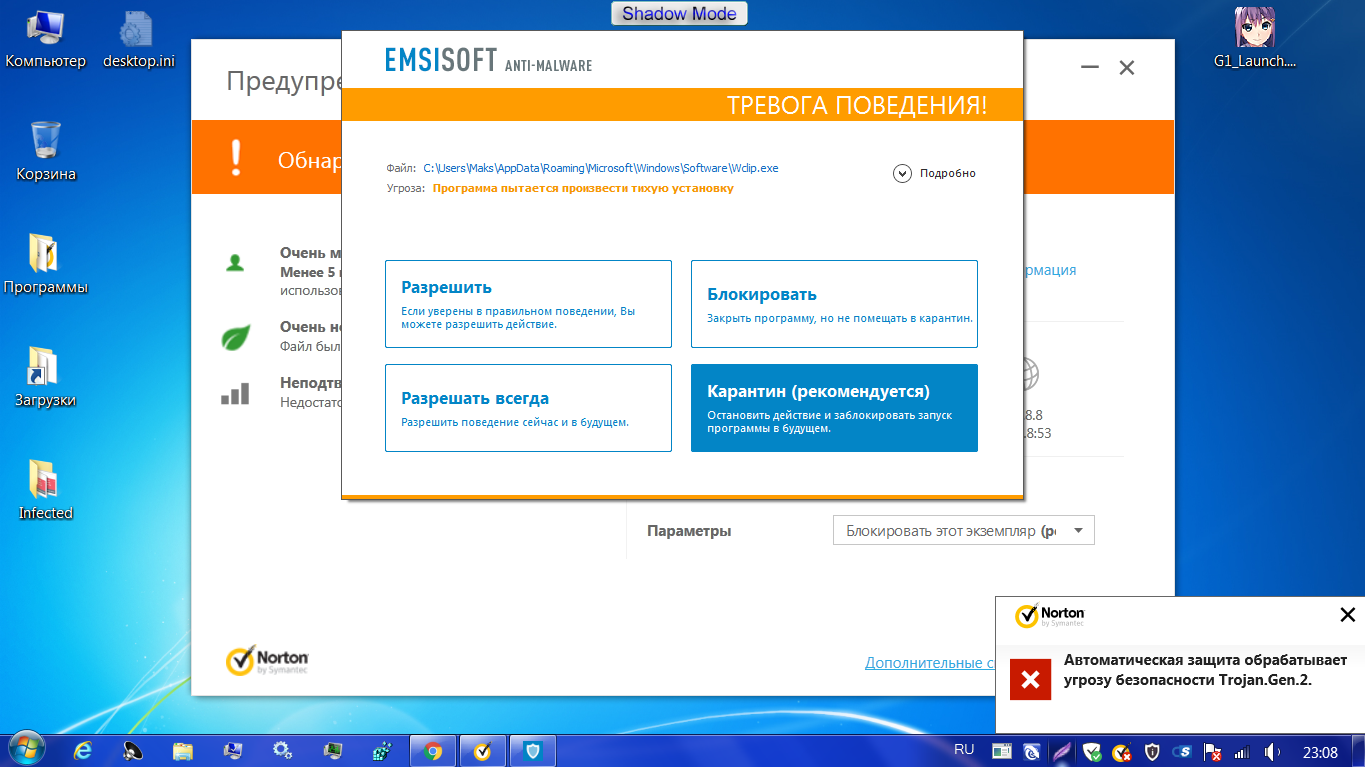The image size is (1365, 767).
Task: Click the red X icon in the Norton notification
Action: [x=1030, y=680]
